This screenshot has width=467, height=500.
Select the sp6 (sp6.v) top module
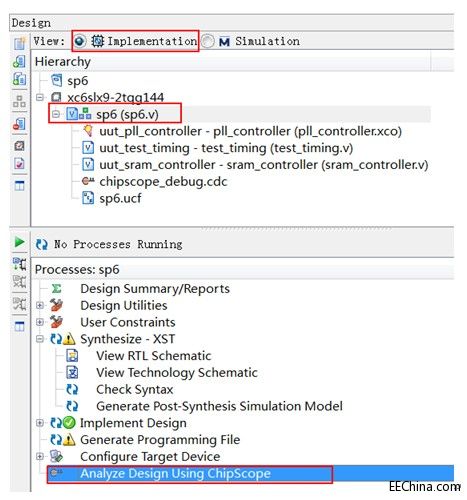click(127, 114)
